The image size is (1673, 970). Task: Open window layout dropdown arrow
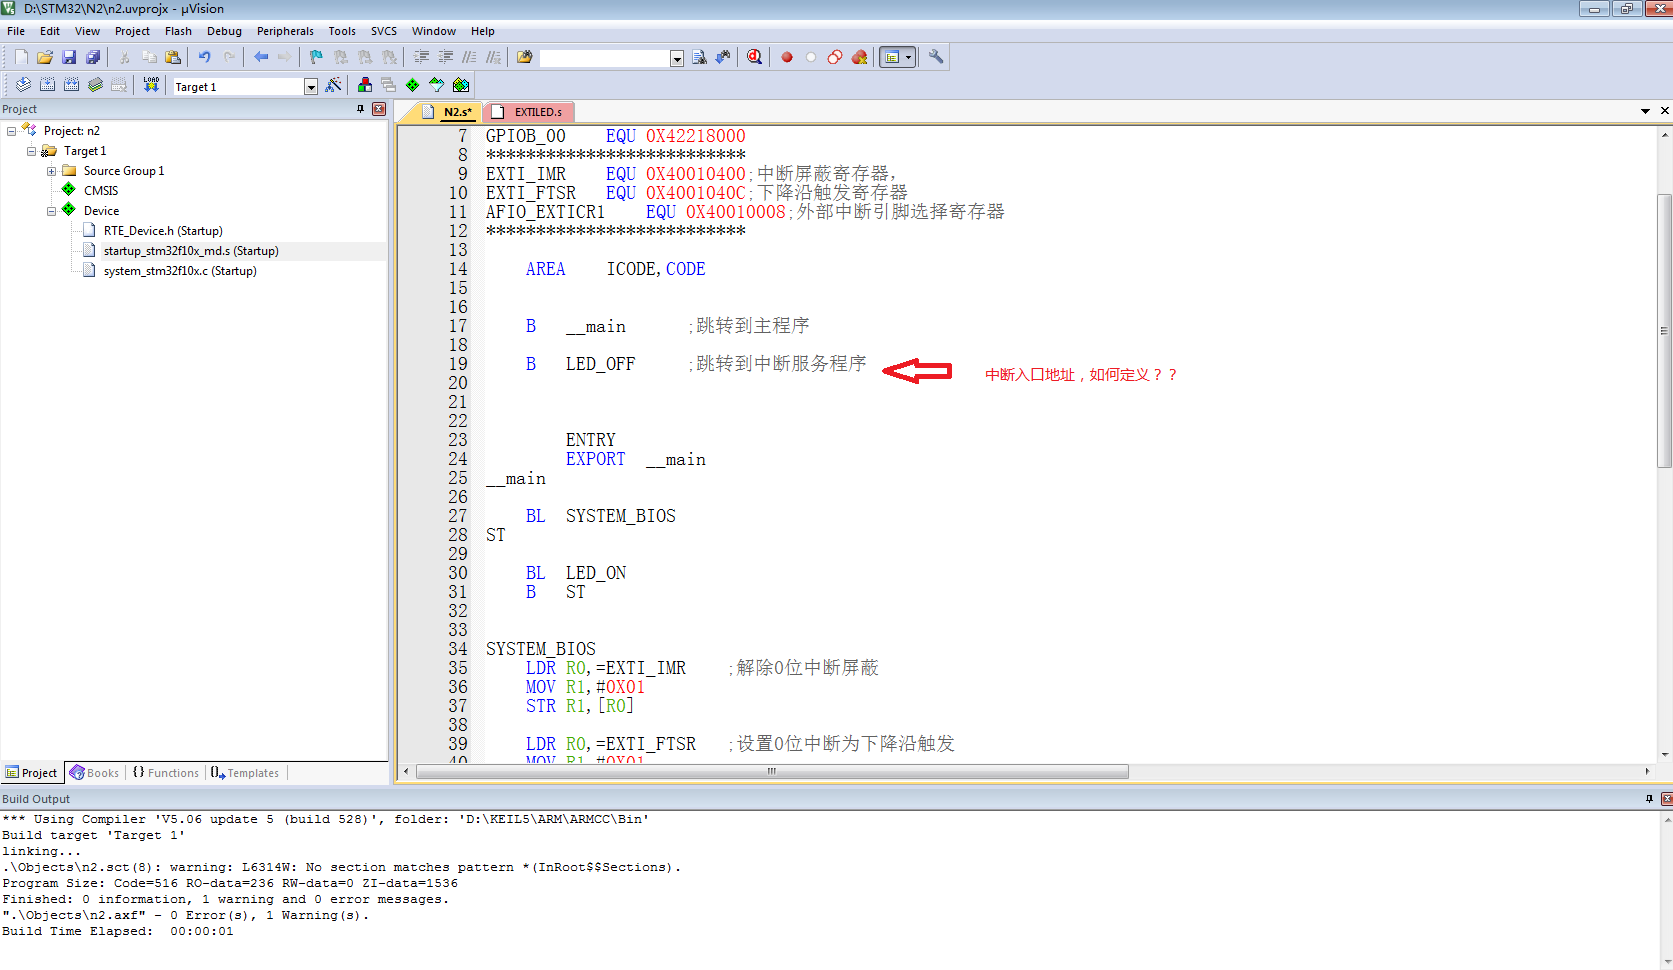pos(908,57)
